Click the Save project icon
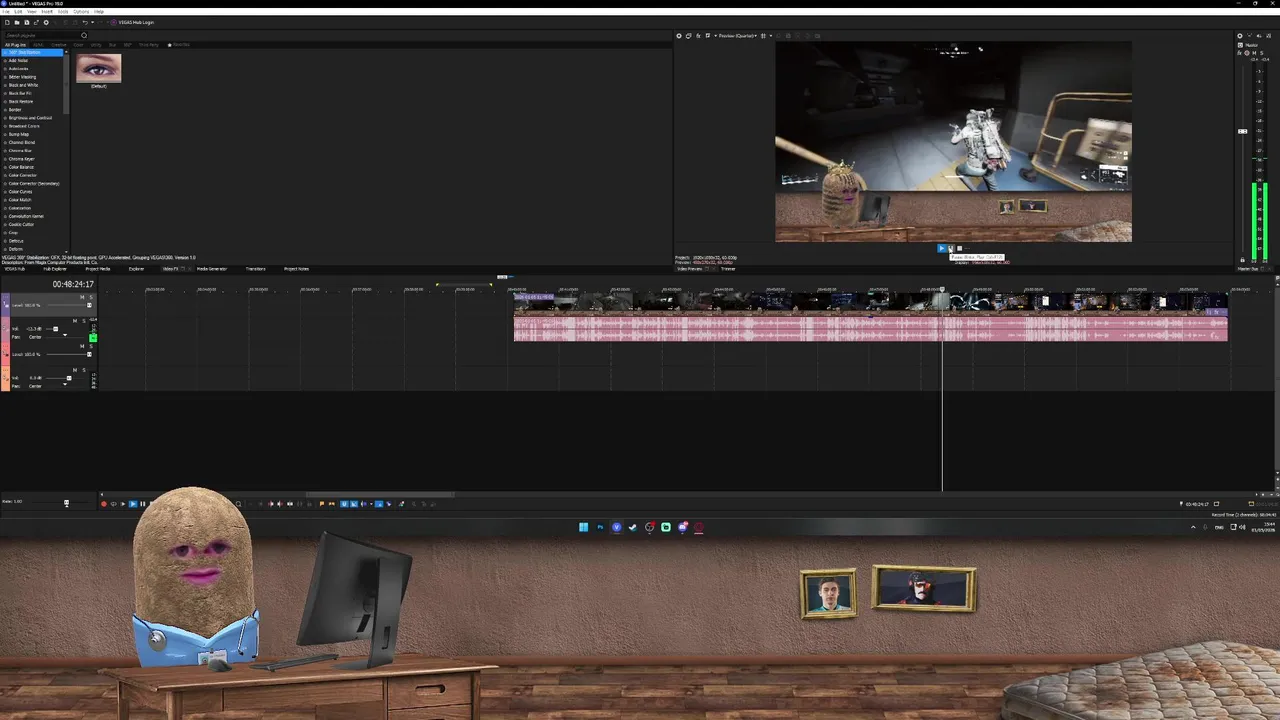 (27, 22)
